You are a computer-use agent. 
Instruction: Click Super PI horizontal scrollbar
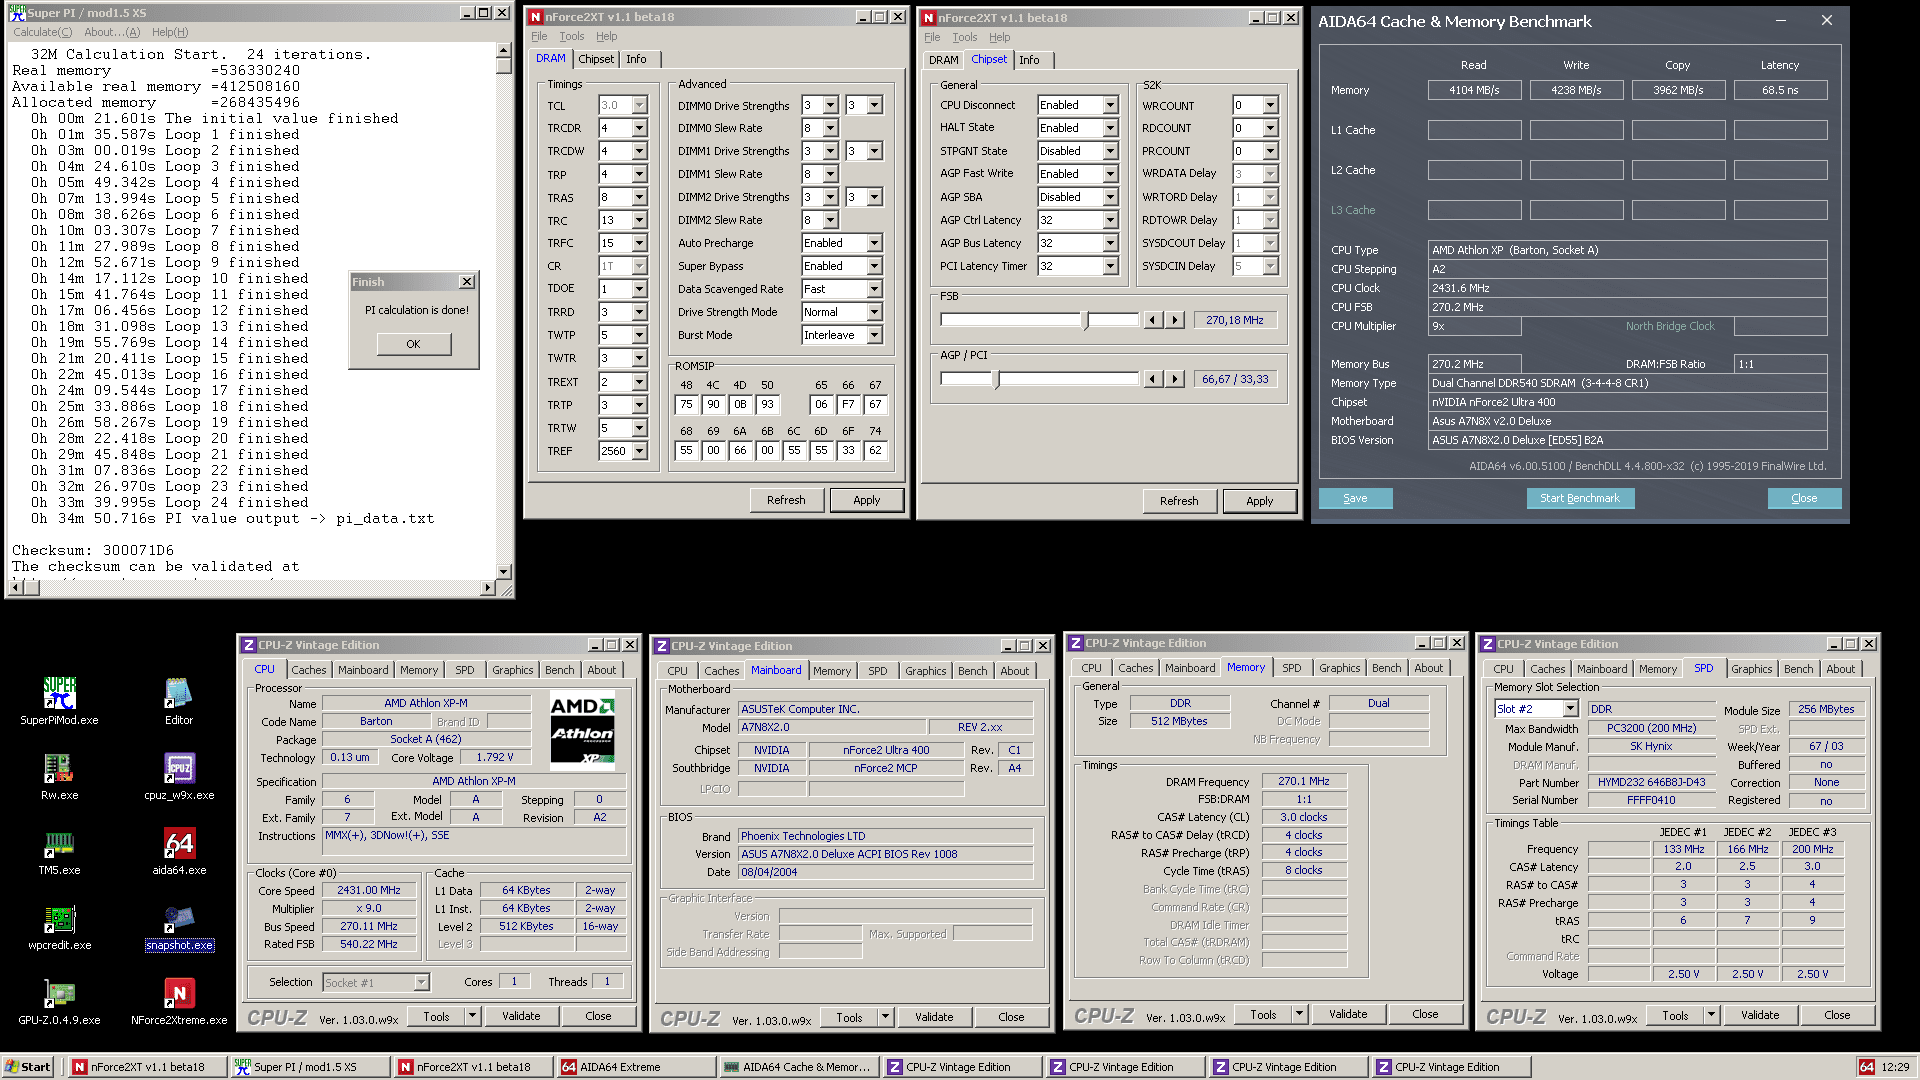(x=252, y=588)
